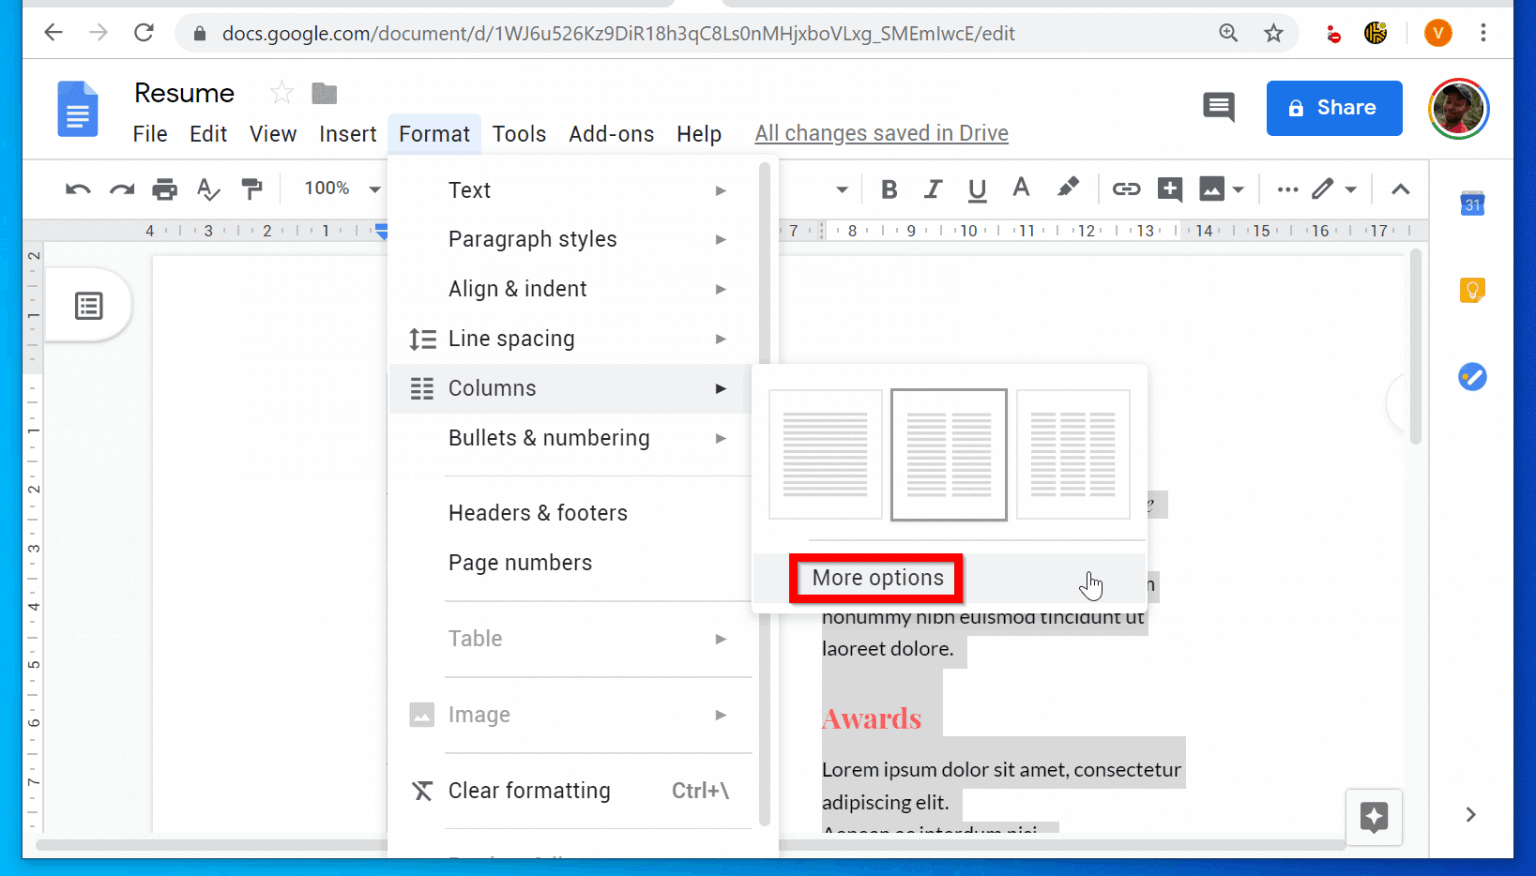Open Docs home icon
Screen dimensions: 1536x876
(x=78, y=108)
